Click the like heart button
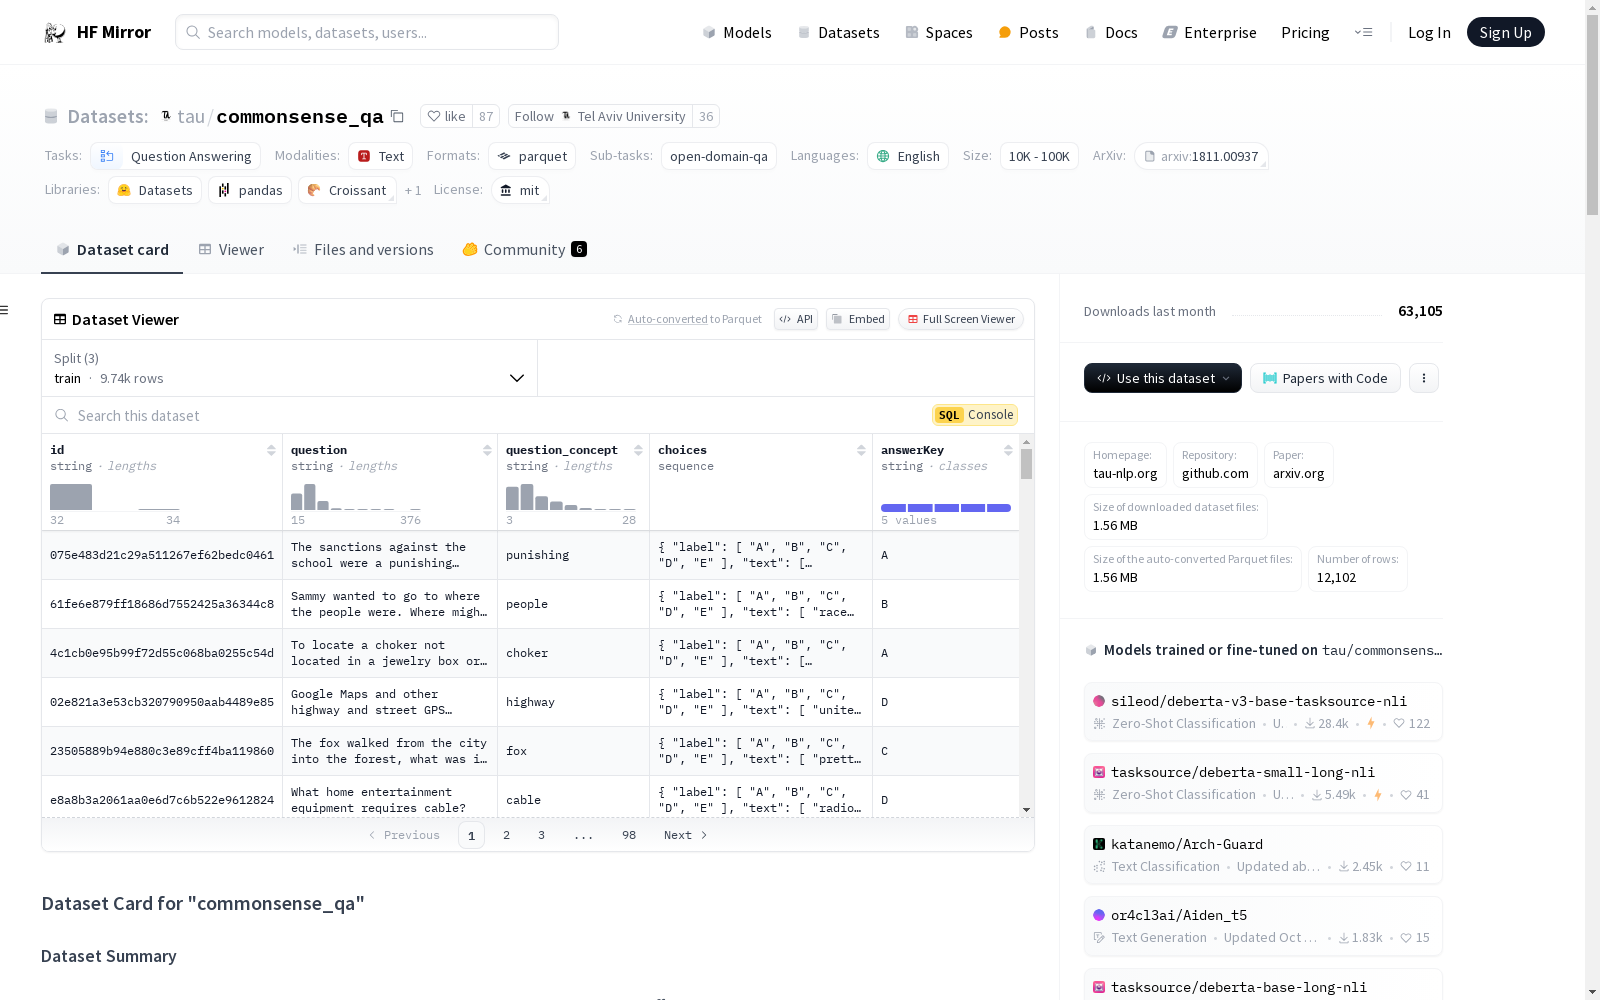 (x=446, y=116)
